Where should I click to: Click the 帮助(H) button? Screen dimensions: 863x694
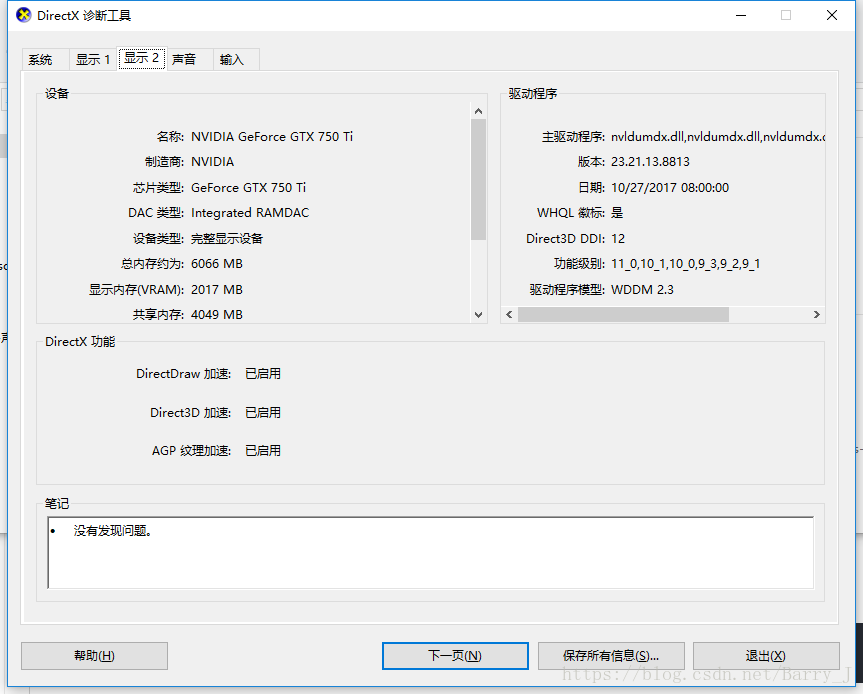point(94,655)
